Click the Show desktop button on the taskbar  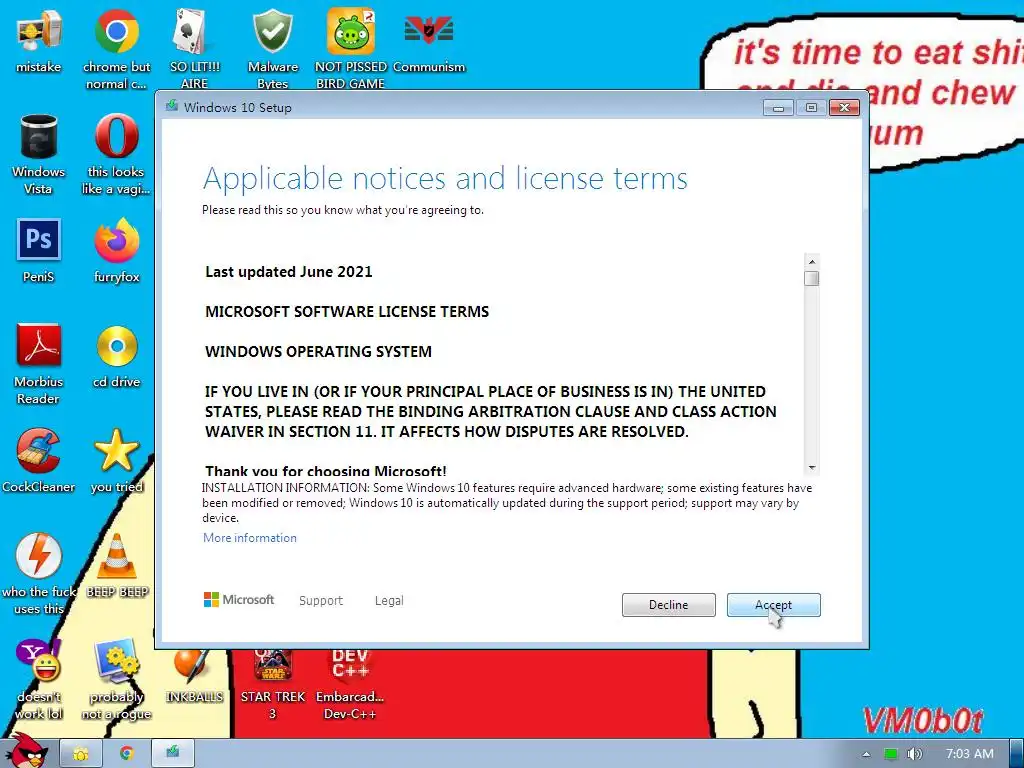pos(1017,754)
